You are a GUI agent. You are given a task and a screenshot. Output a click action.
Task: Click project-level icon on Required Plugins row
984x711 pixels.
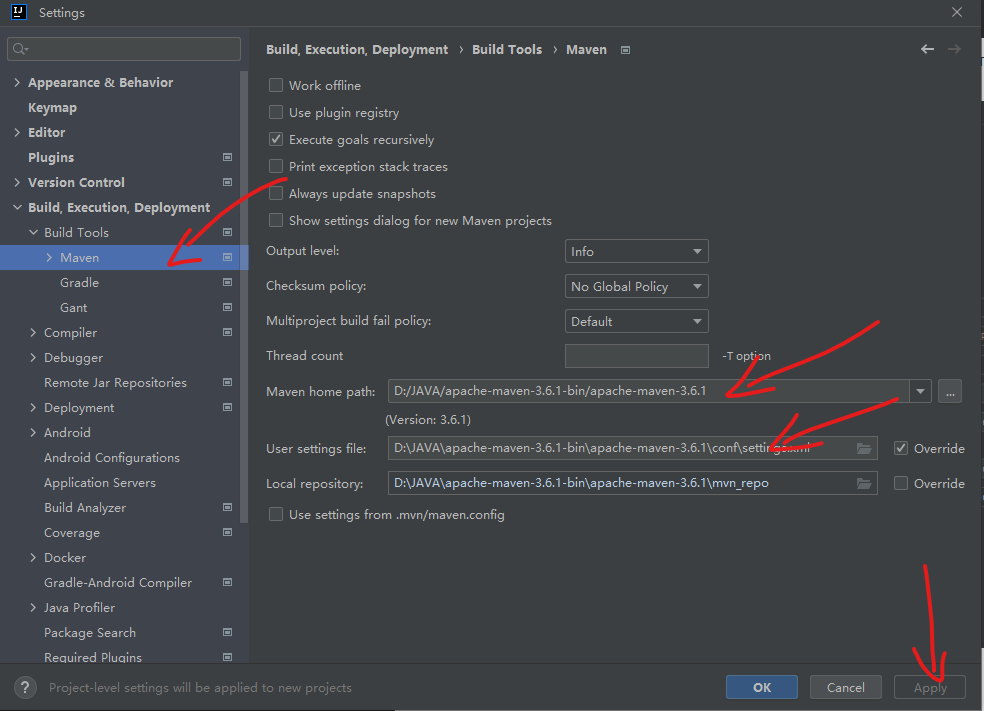coord(228,657)
